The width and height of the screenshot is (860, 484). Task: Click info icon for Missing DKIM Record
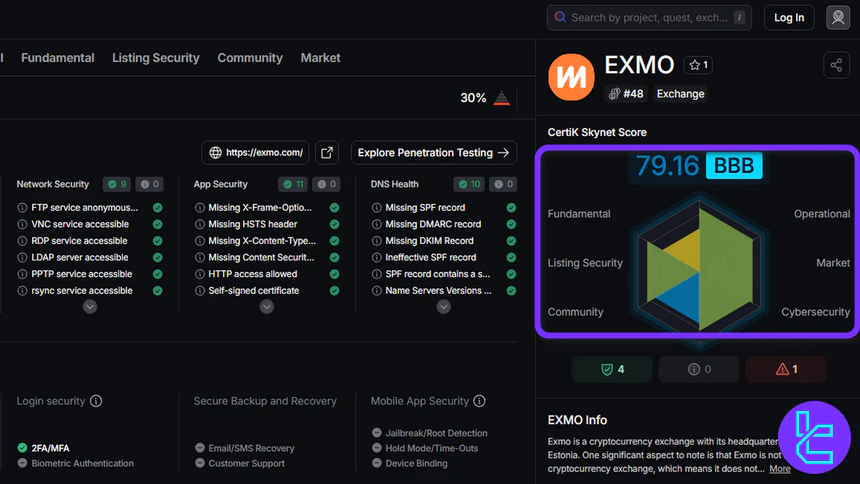coord(376,241)
